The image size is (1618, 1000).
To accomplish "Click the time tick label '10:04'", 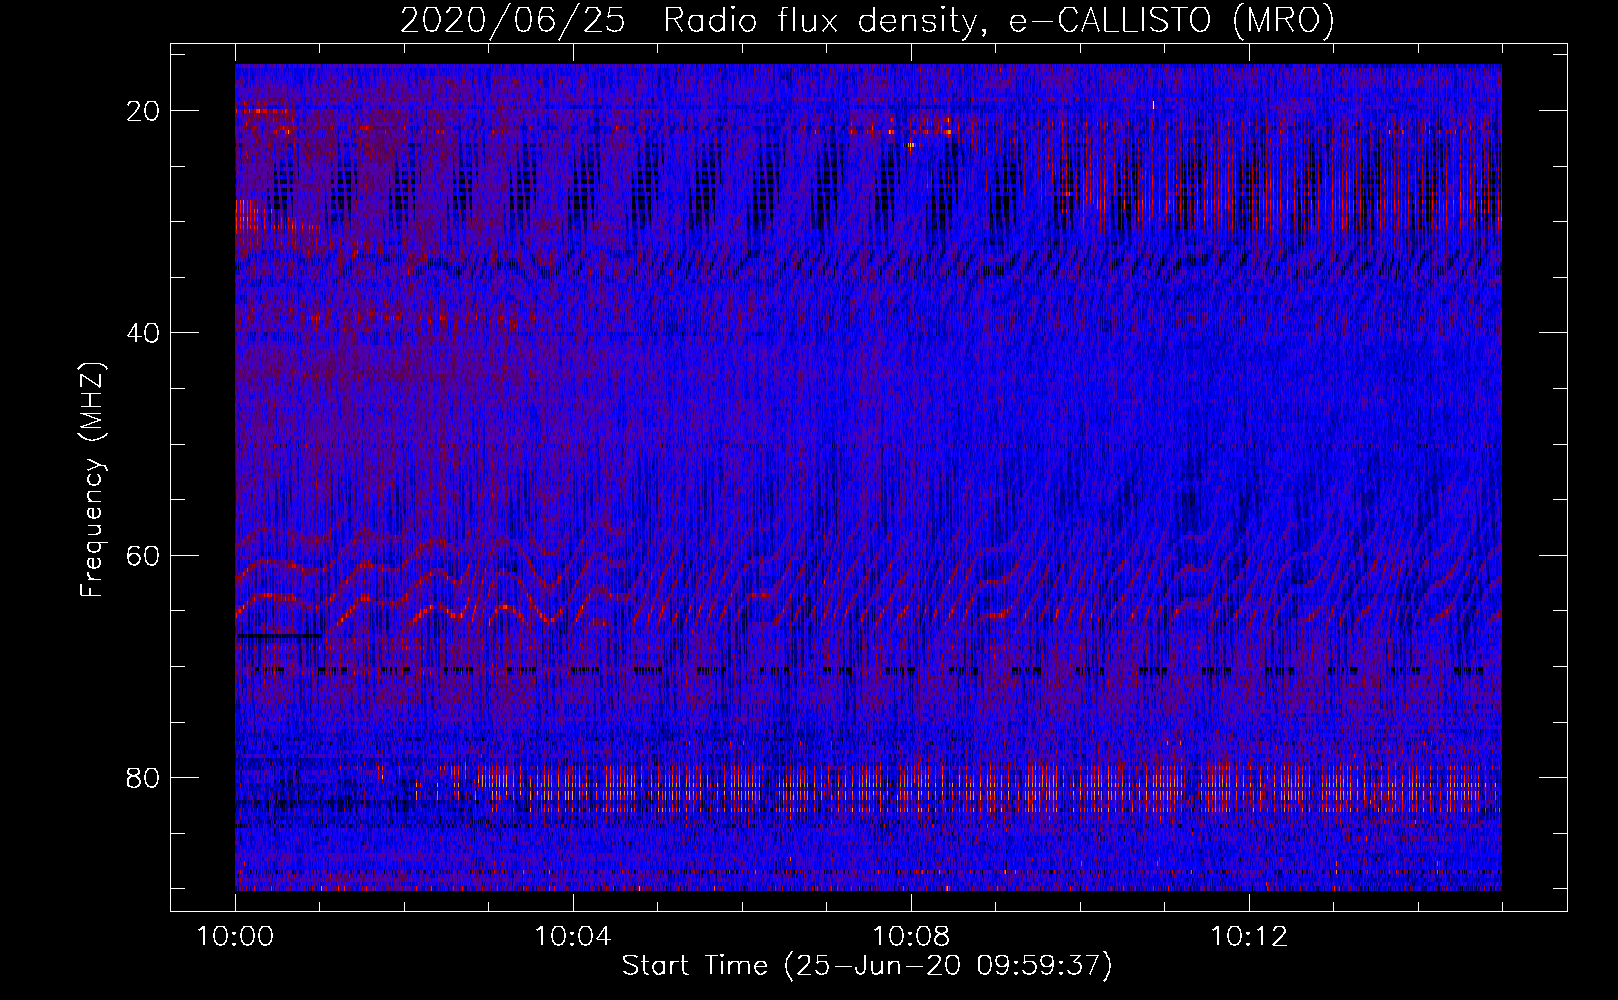I will pos(572,937).
